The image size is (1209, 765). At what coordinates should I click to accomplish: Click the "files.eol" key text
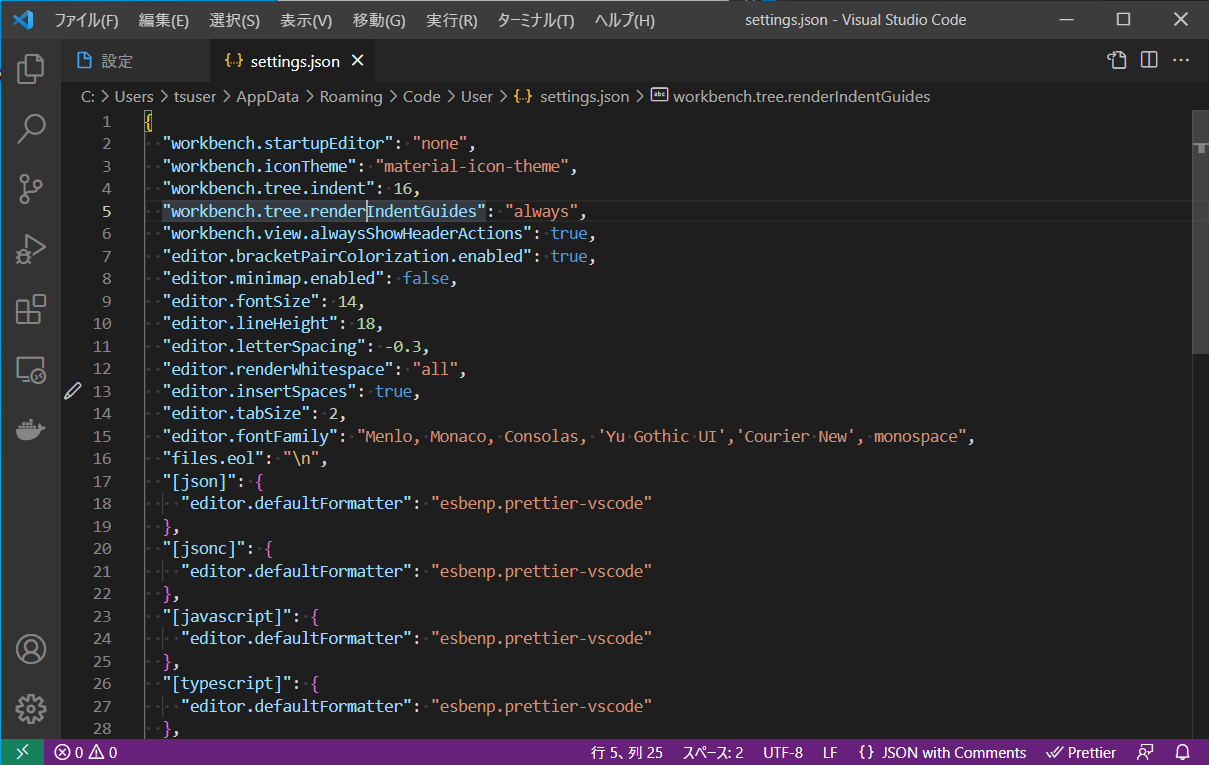point(212,458)
